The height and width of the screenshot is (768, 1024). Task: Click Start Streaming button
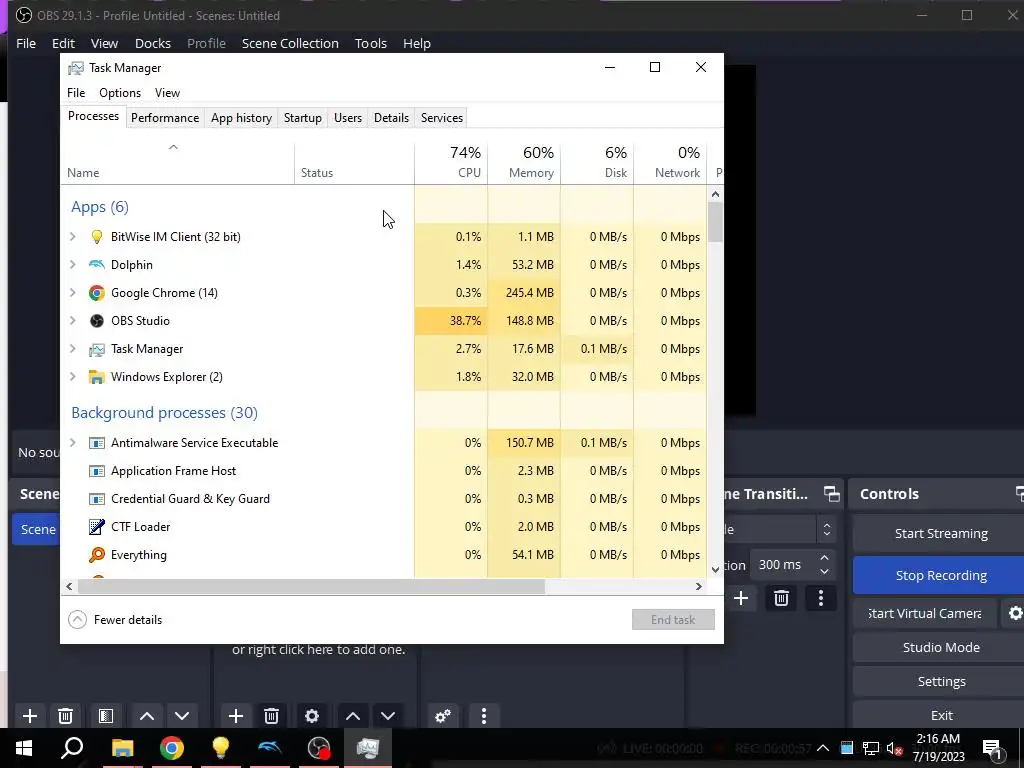940,534
